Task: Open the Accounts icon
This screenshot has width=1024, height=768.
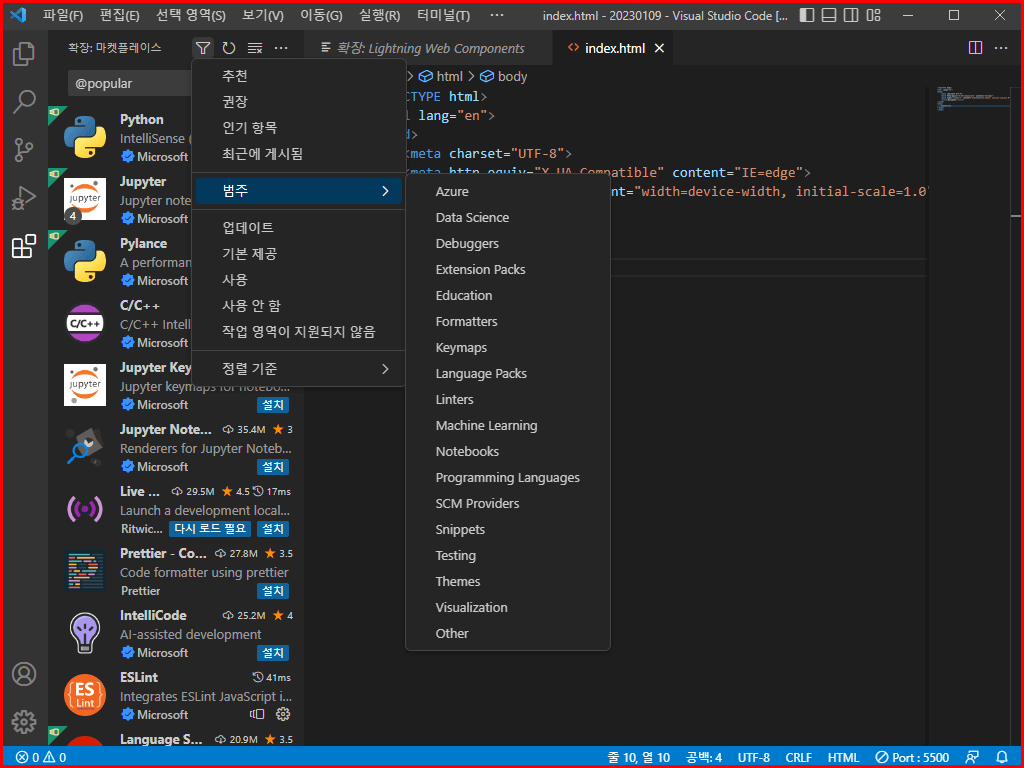Action: (24, 674)
